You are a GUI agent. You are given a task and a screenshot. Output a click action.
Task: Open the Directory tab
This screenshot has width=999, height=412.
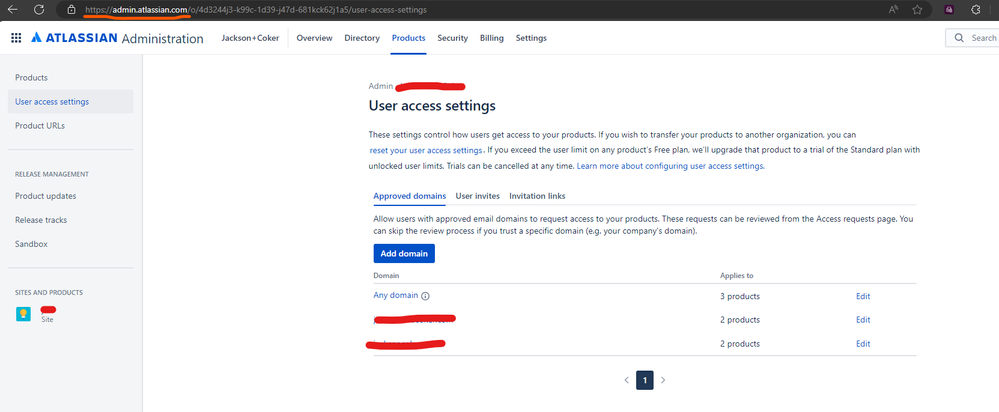pyautogui.click(x=362, y=38)
